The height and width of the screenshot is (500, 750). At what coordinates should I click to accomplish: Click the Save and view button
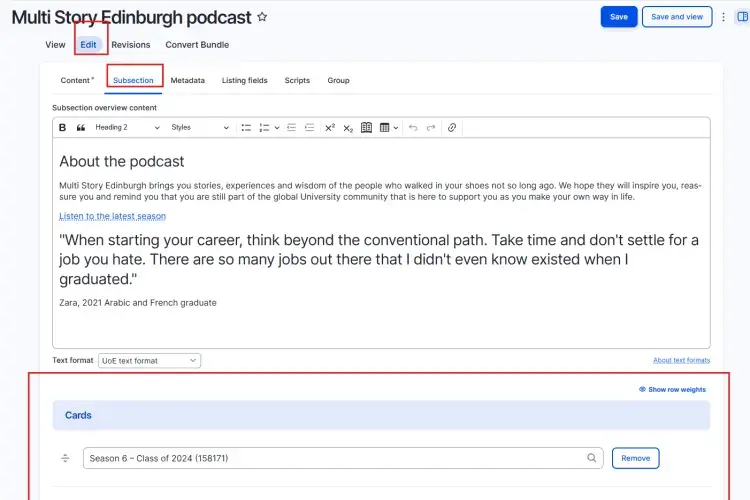coord(676,17)
